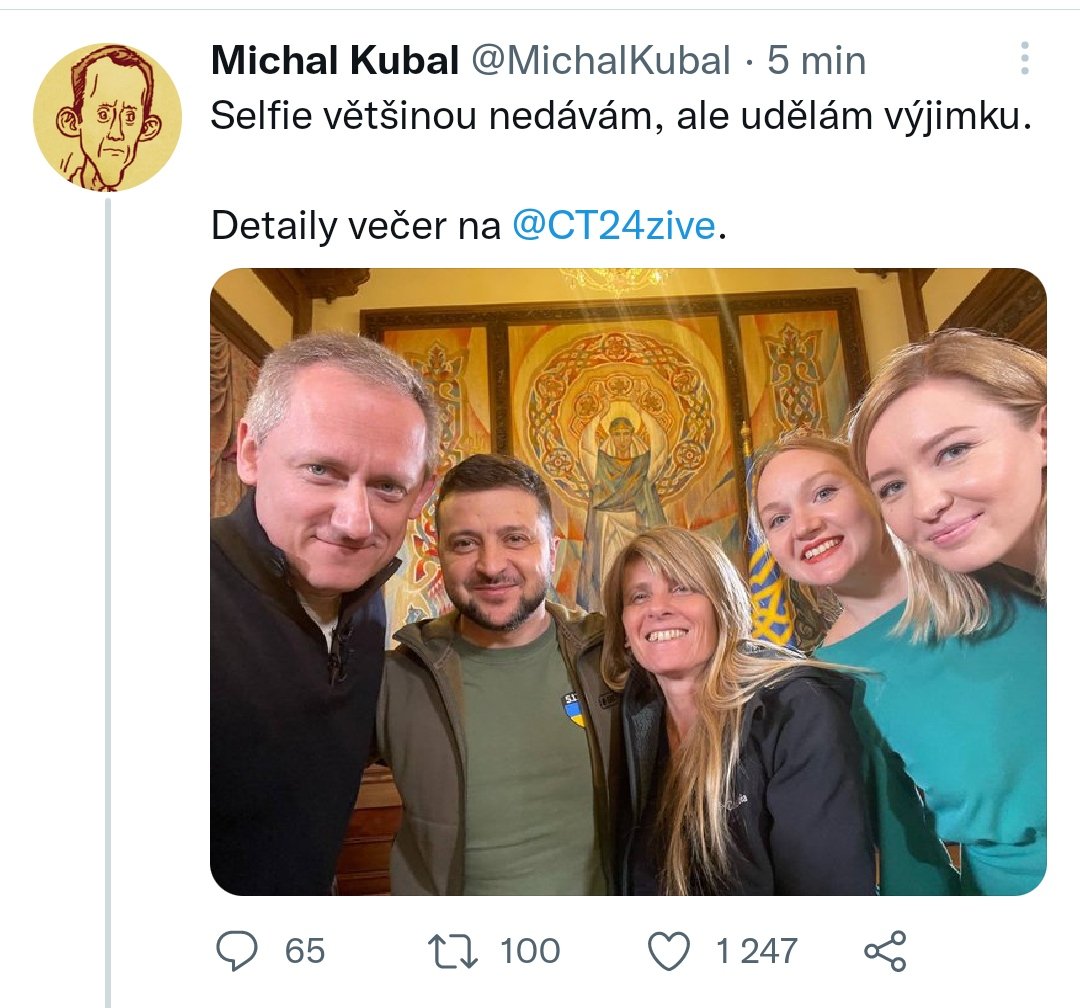
Task: Click the retweet count 100
Action: tap(530, 951)
